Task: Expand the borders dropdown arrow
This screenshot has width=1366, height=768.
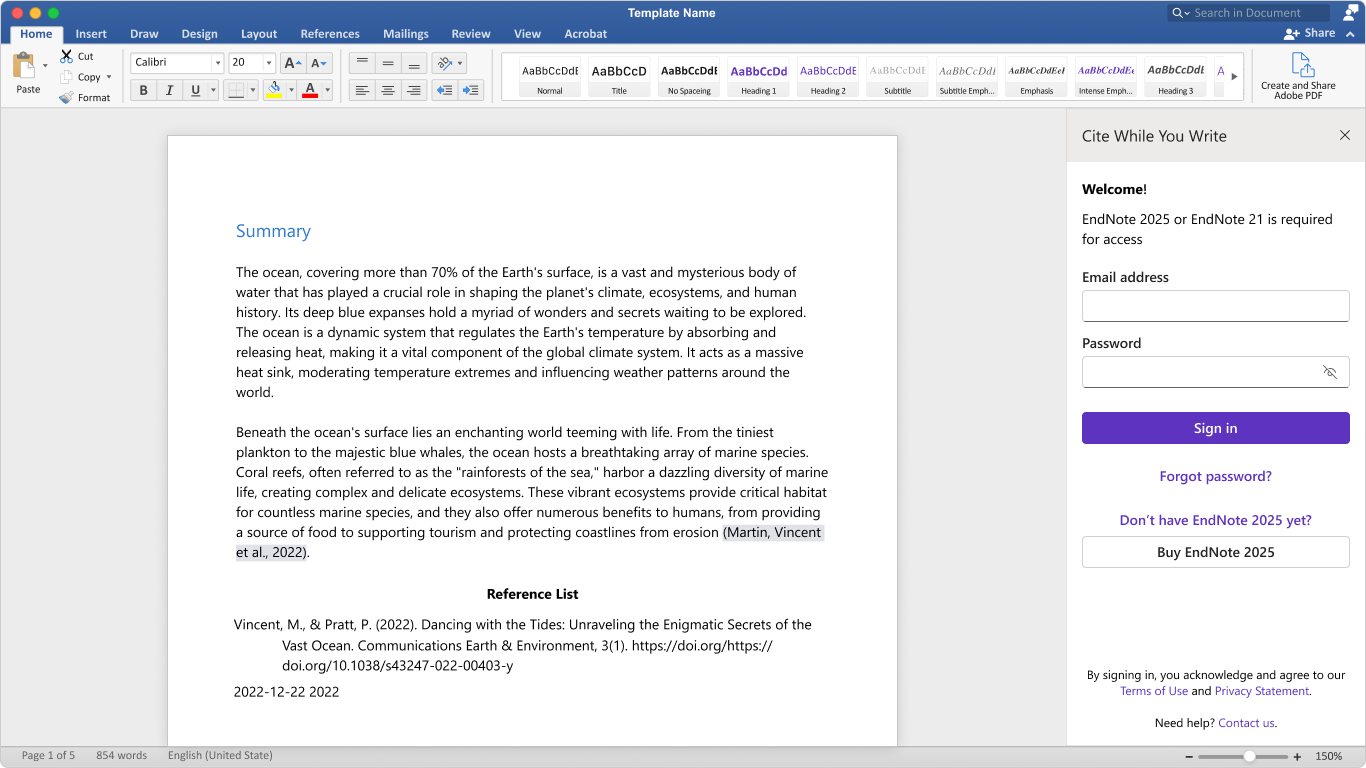Action: pos(253,90)
